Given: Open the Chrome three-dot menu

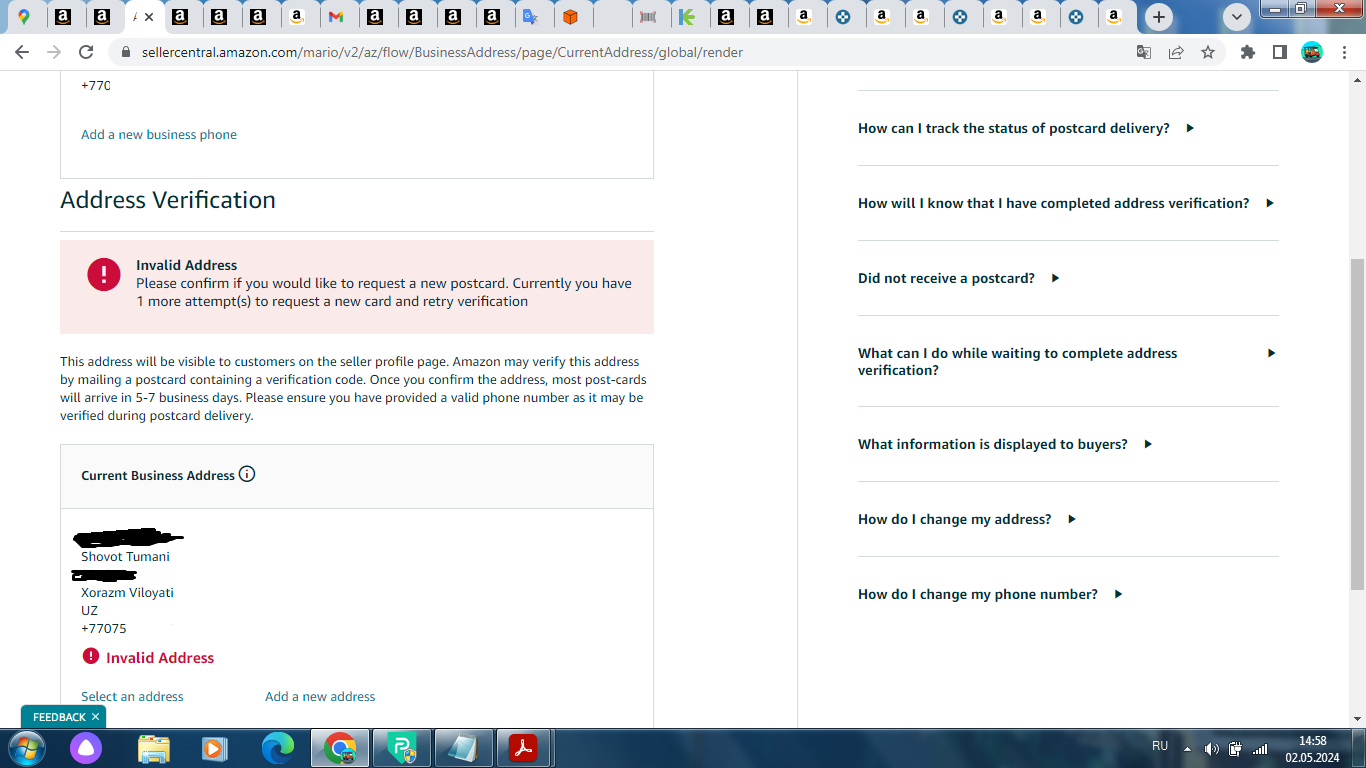Looking at the screenshot, I should pos(1343,52).
